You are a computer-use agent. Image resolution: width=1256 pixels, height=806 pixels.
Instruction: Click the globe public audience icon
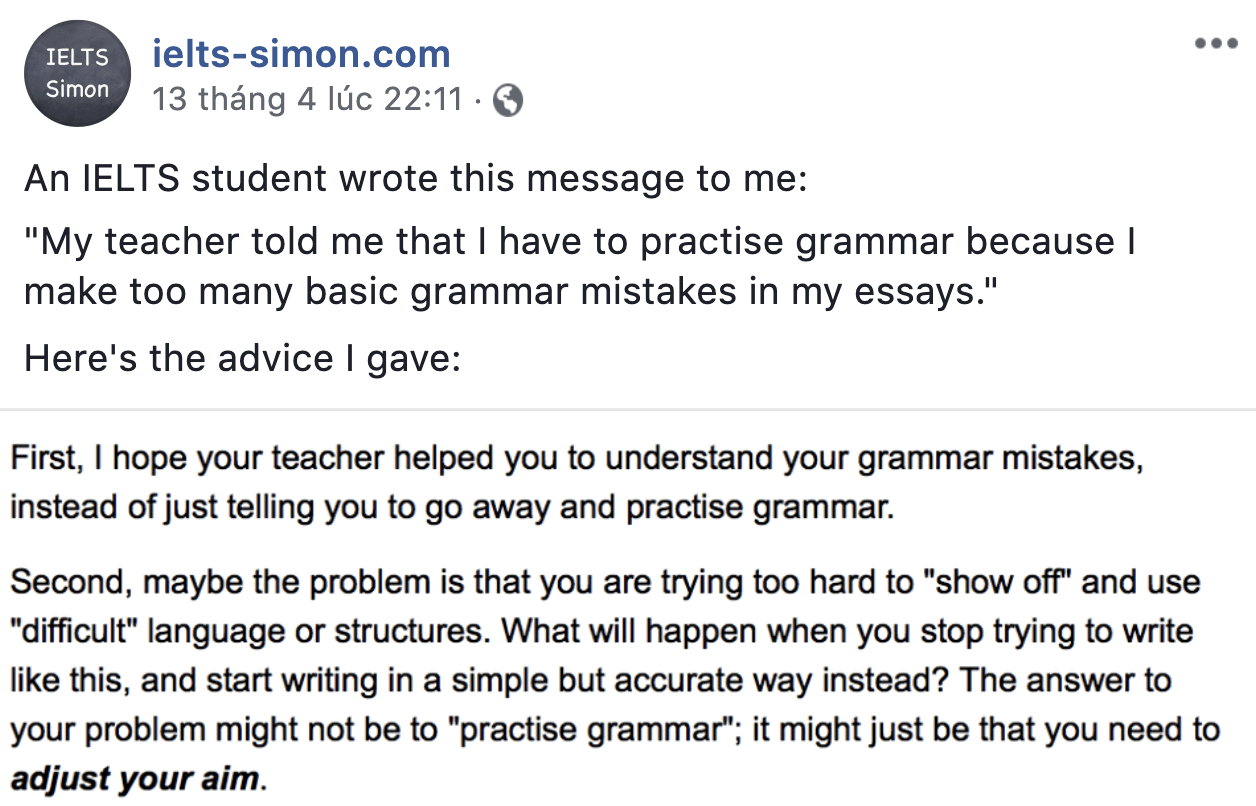click(508, 99)
